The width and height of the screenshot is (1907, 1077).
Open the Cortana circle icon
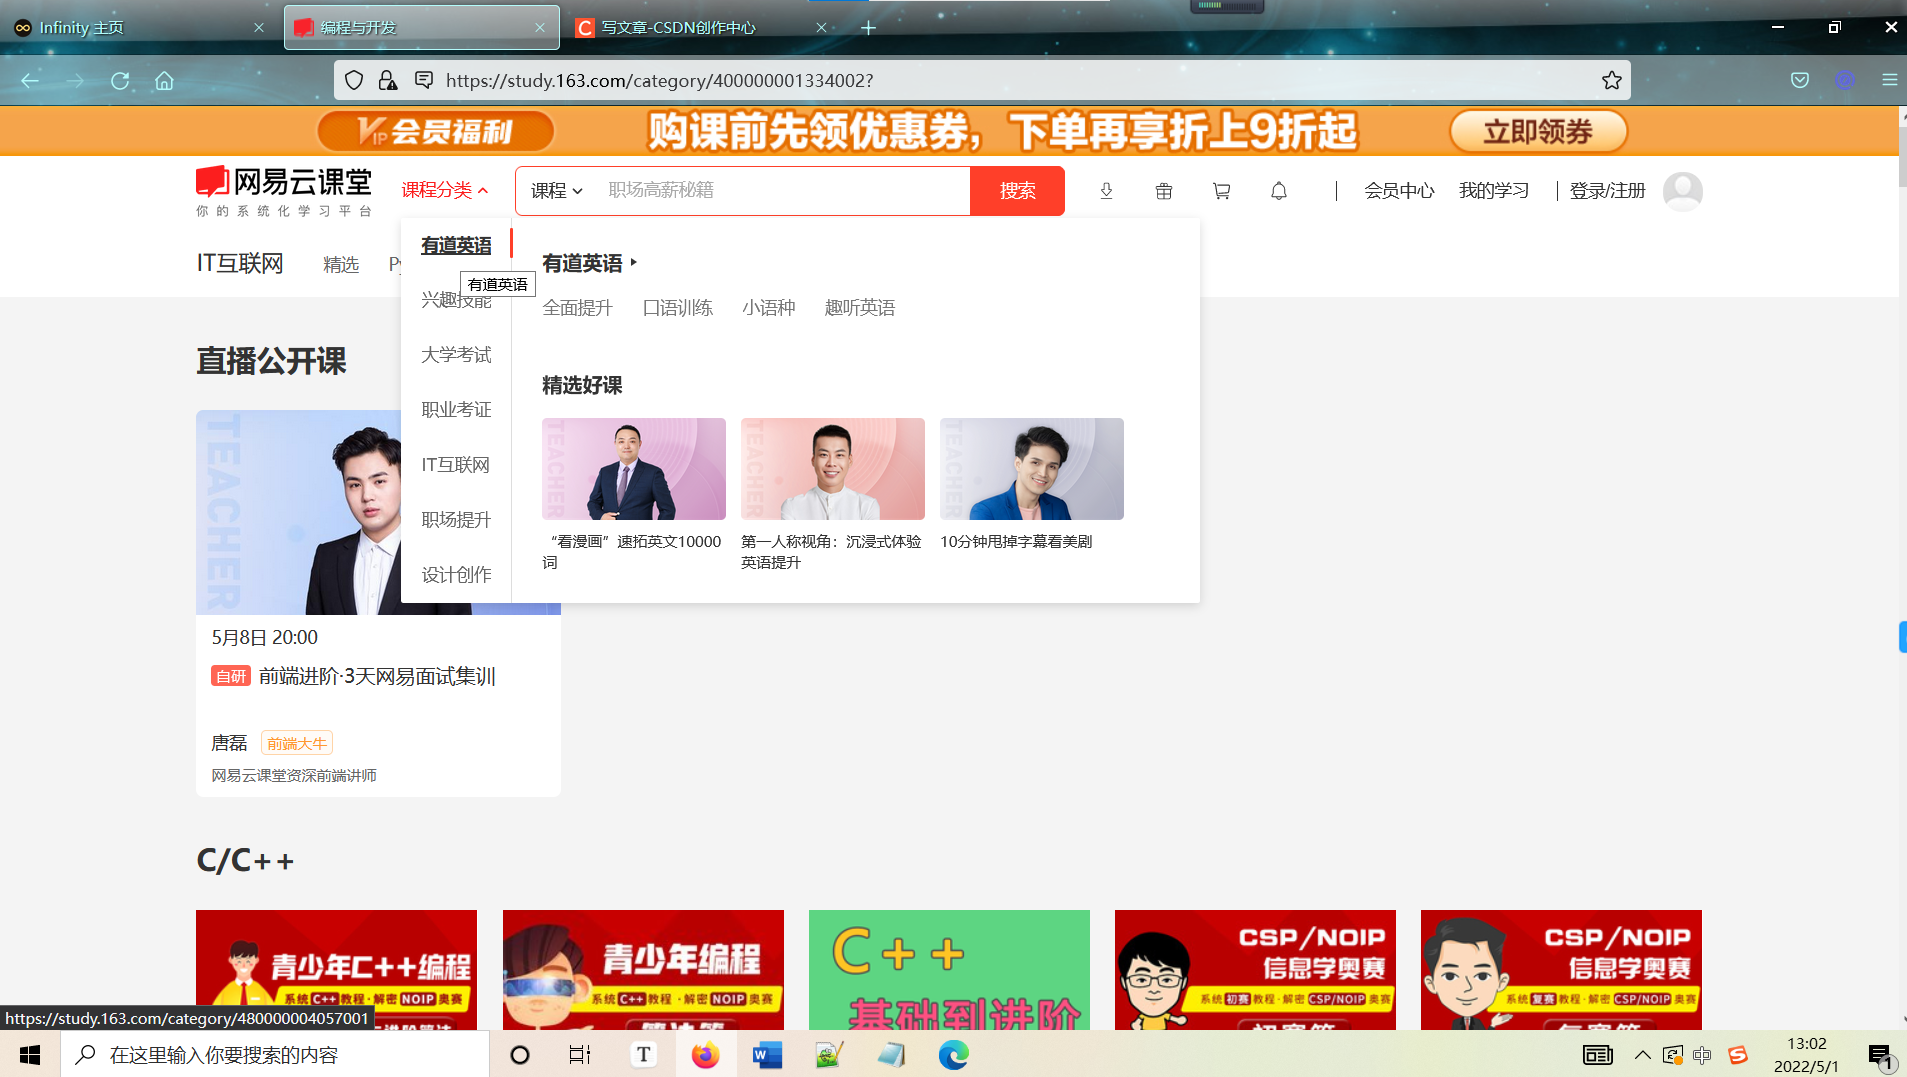(519, 1055)
